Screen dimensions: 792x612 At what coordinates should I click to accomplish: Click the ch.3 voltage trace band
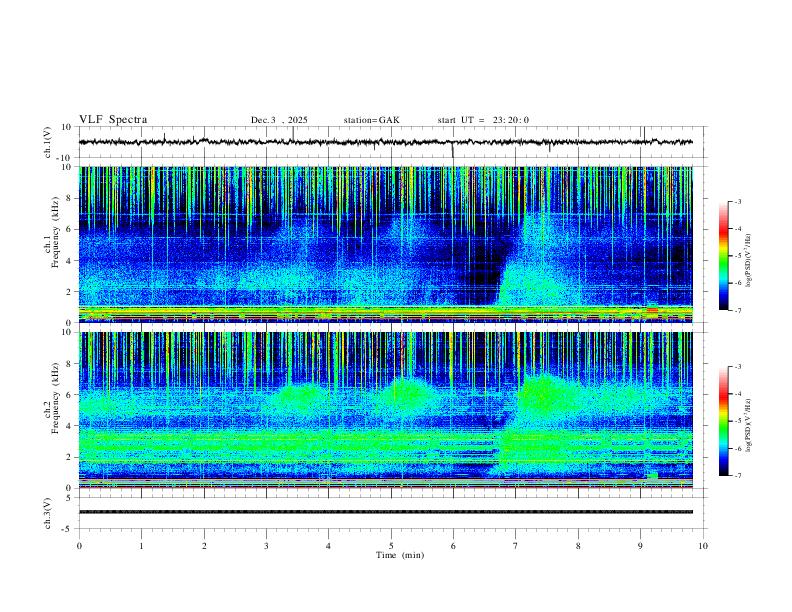point(386,512)
